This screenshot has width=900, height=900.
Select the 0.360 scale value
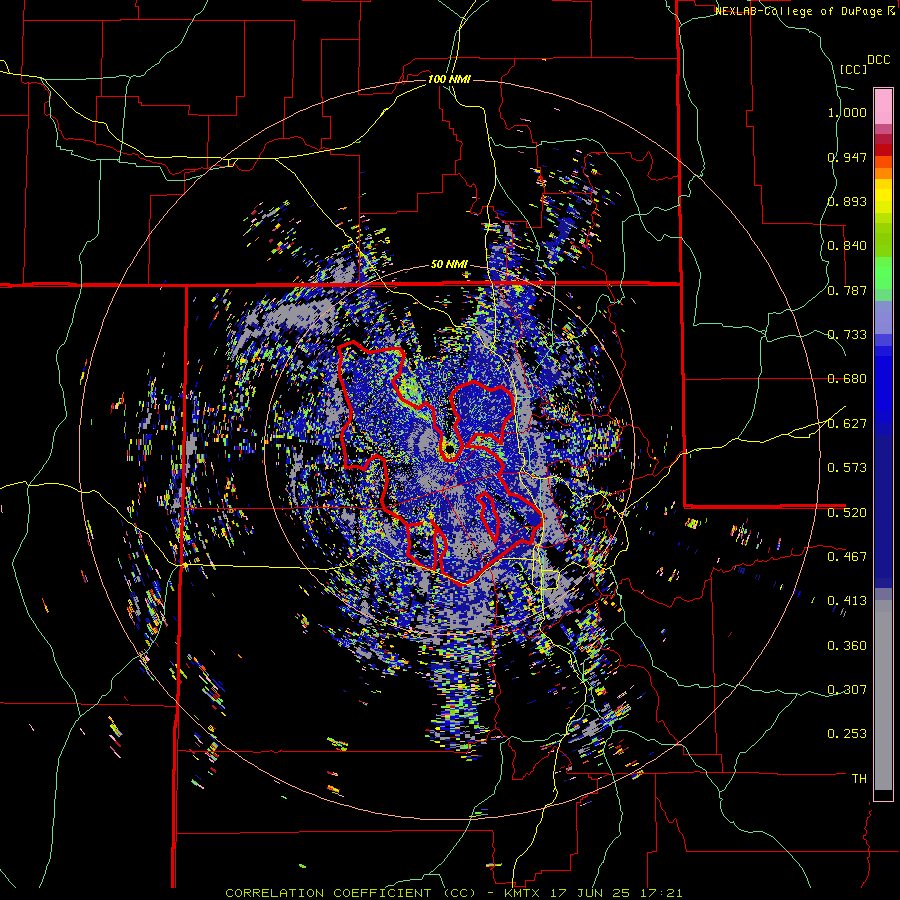click(847, 646)
